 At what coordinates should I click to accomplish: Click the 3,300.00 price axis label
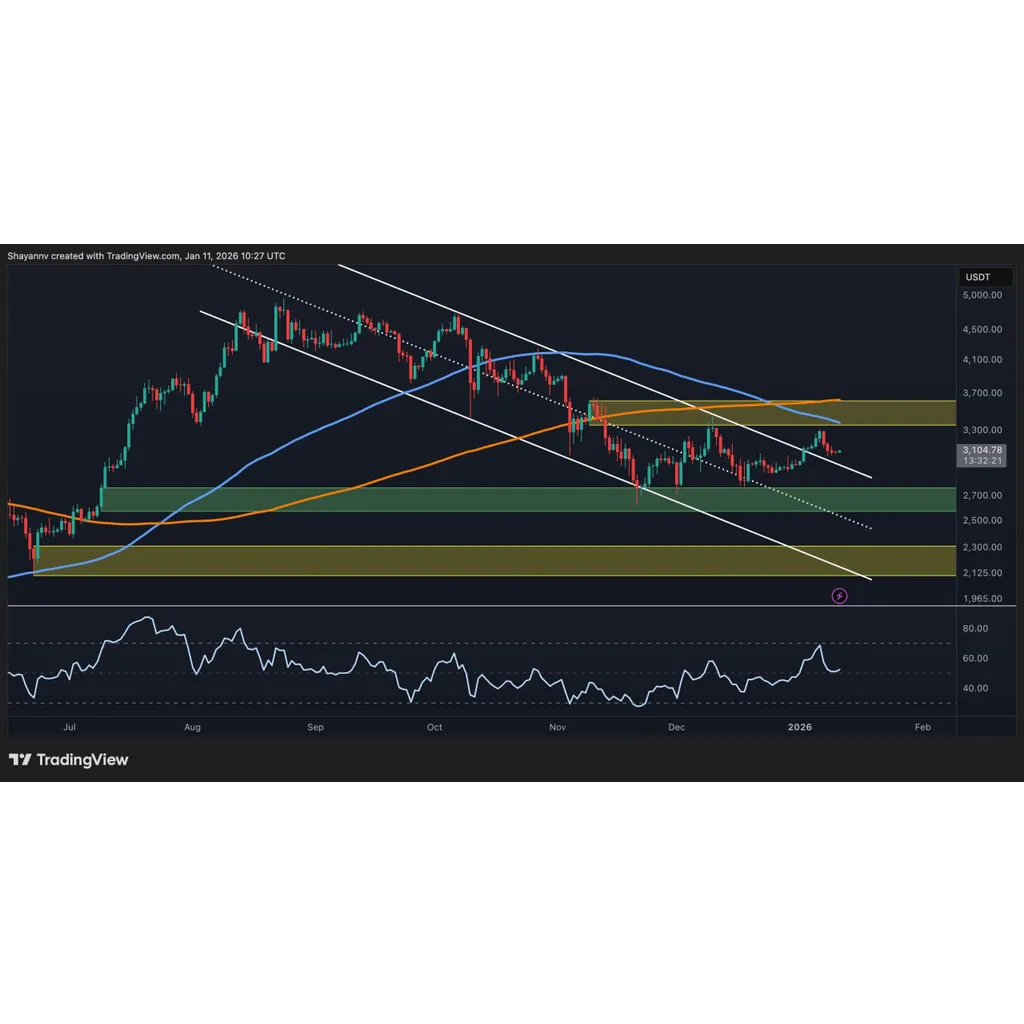point(982,430)
